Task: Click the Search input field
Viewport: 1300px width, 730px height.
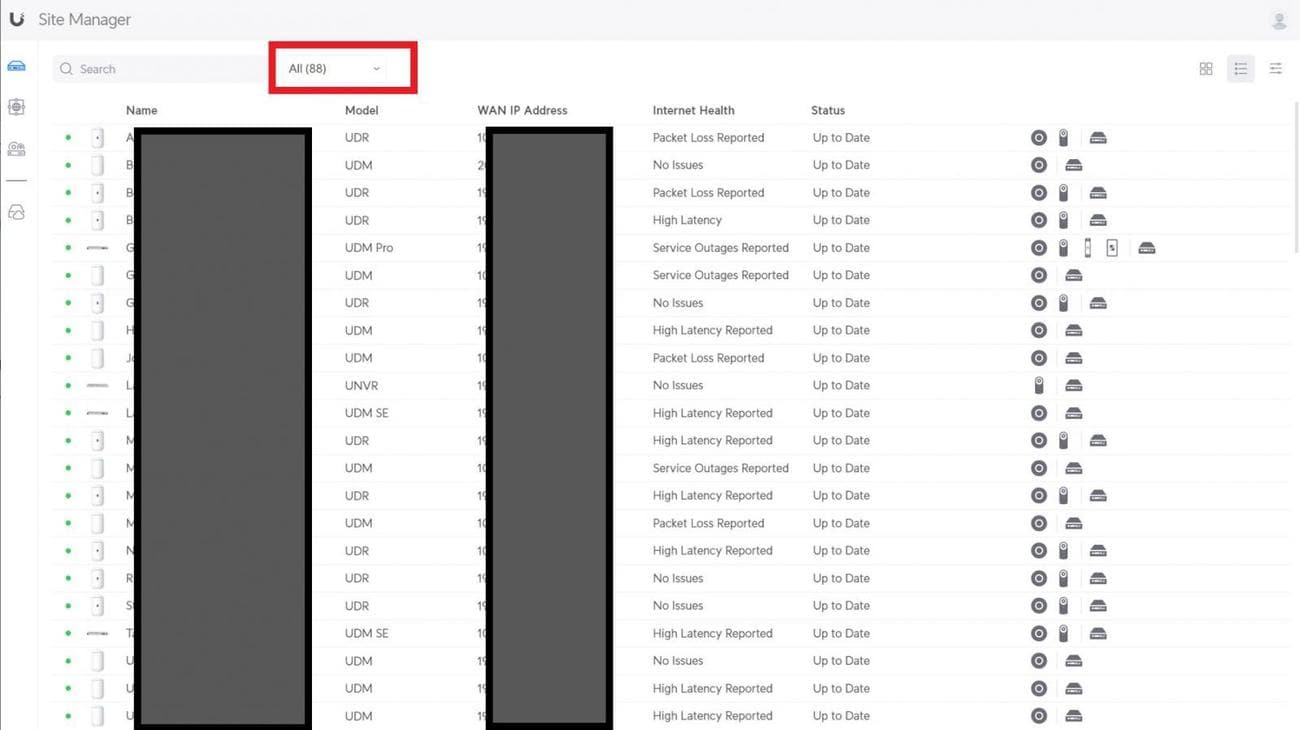Action: click(x=160, y=69)
